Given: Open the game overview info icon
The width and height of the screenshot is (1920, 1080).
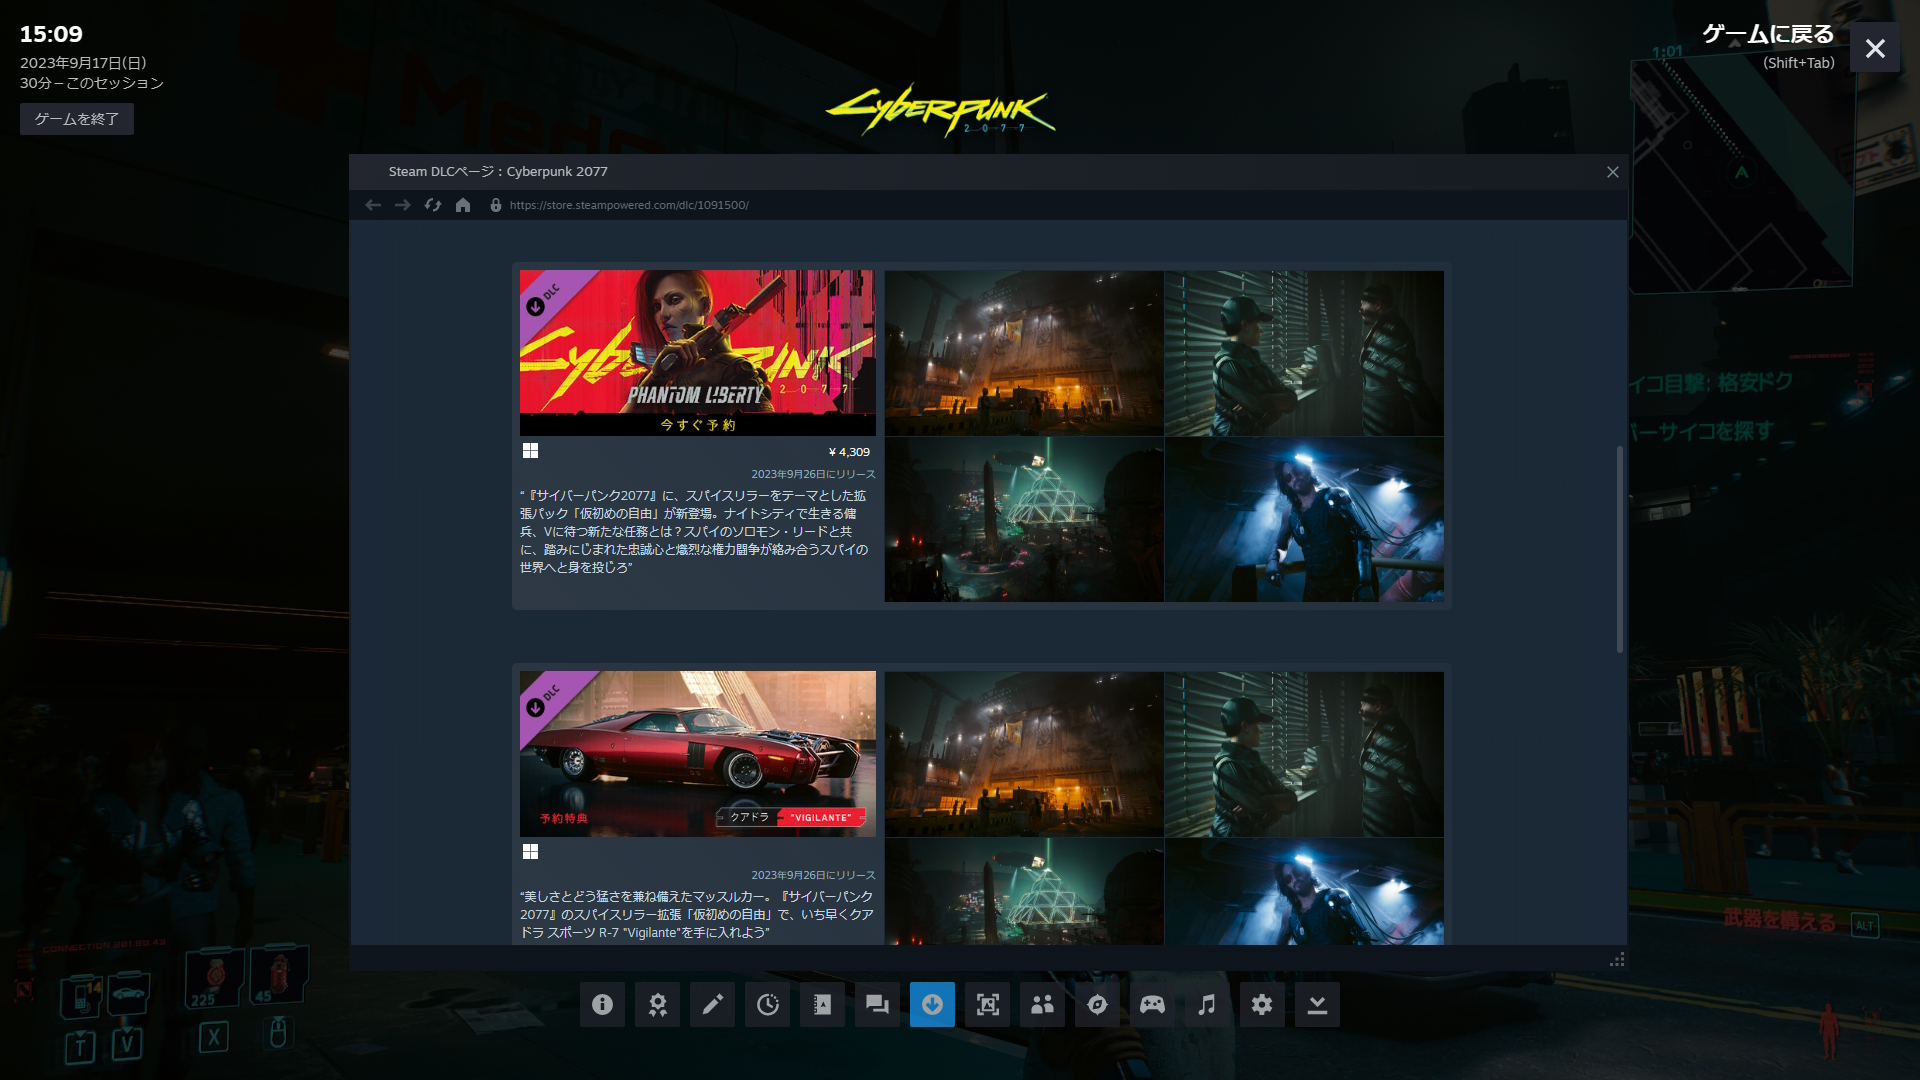Looking at the screenshot, I should coord(602,1004).
